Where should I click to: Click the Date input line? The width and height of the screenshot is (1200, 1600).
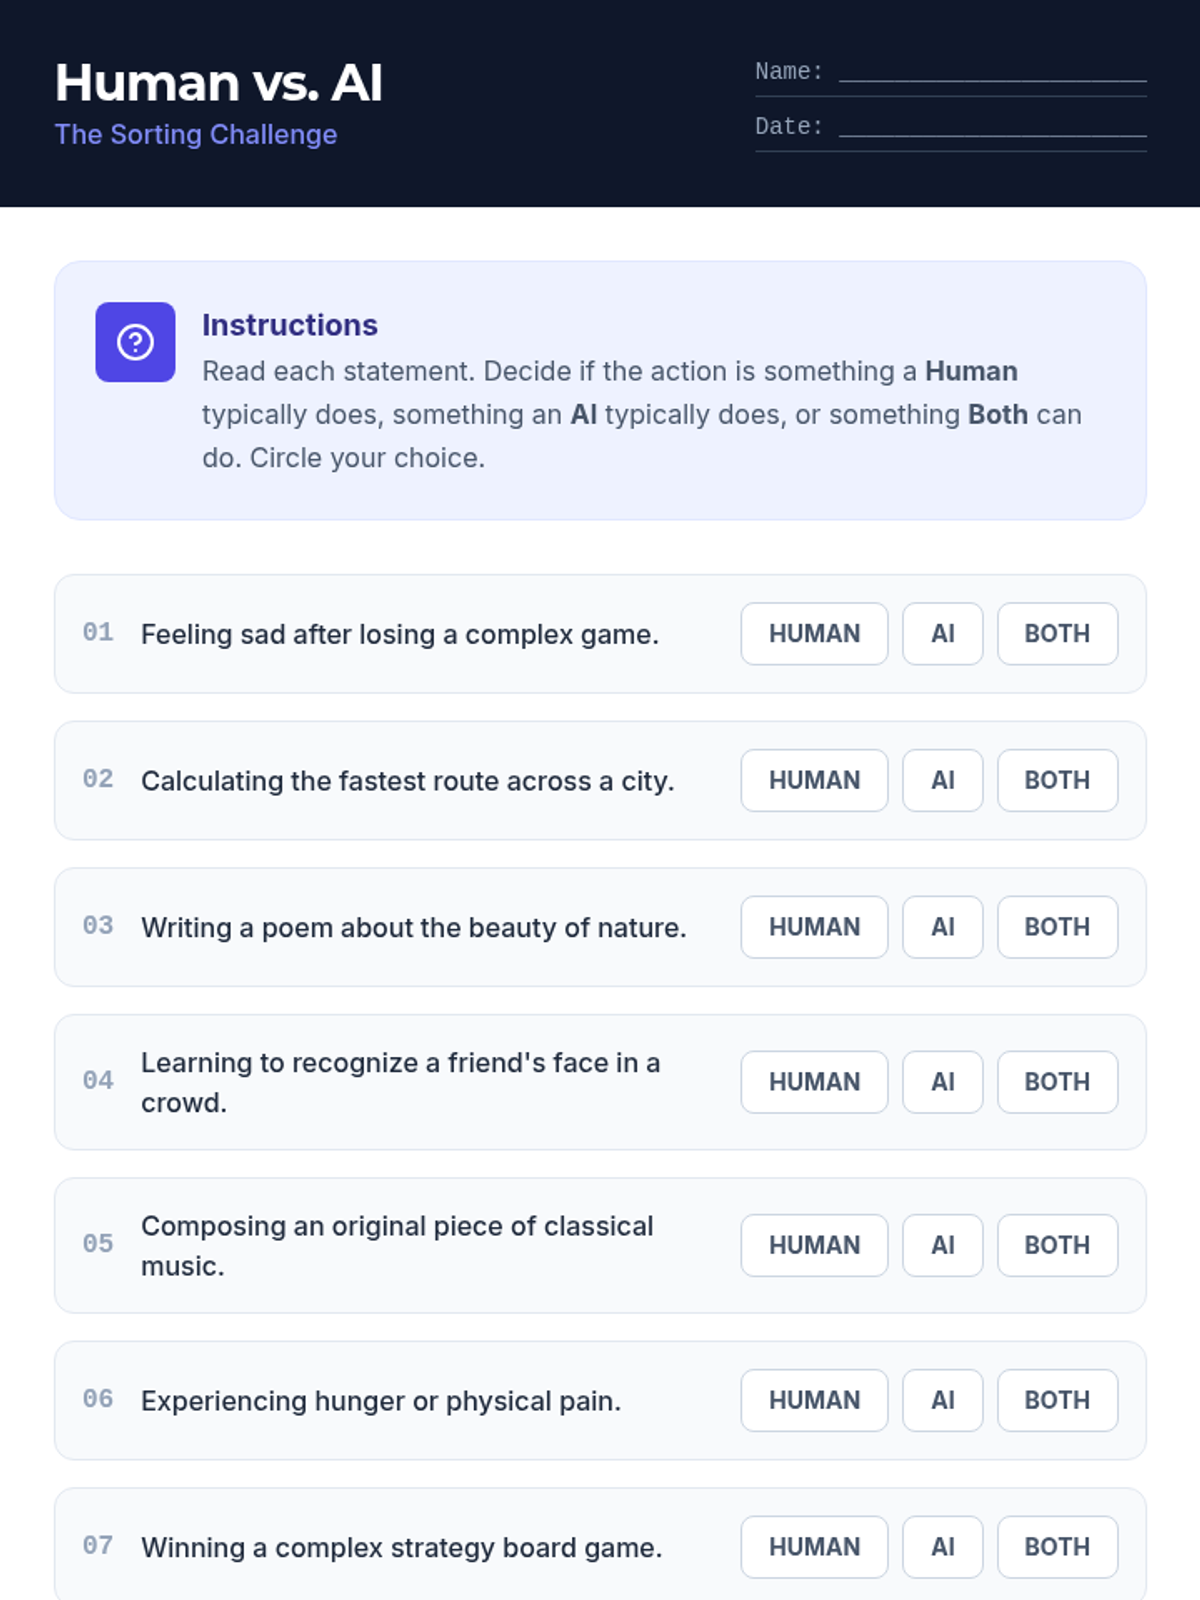tap(992, 127)
